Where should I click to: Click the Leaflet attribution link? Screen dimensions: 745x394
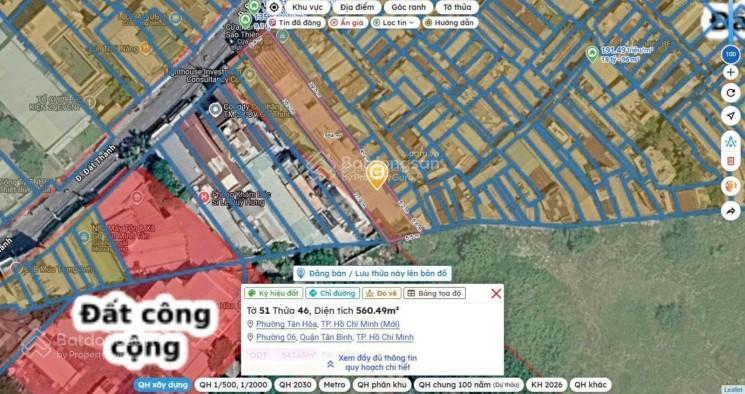click(734, 390)
